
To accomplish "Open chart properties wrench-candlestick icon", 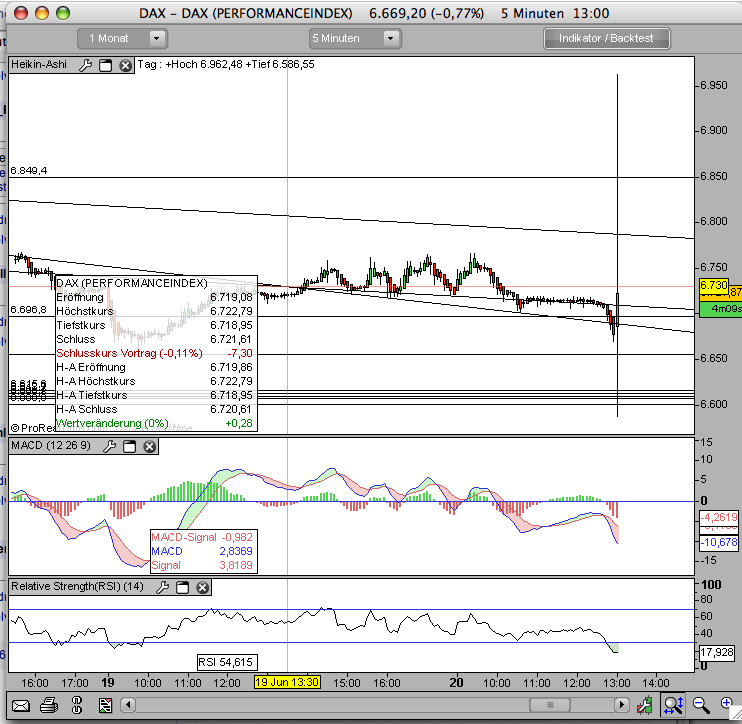I will coord(644,705).
